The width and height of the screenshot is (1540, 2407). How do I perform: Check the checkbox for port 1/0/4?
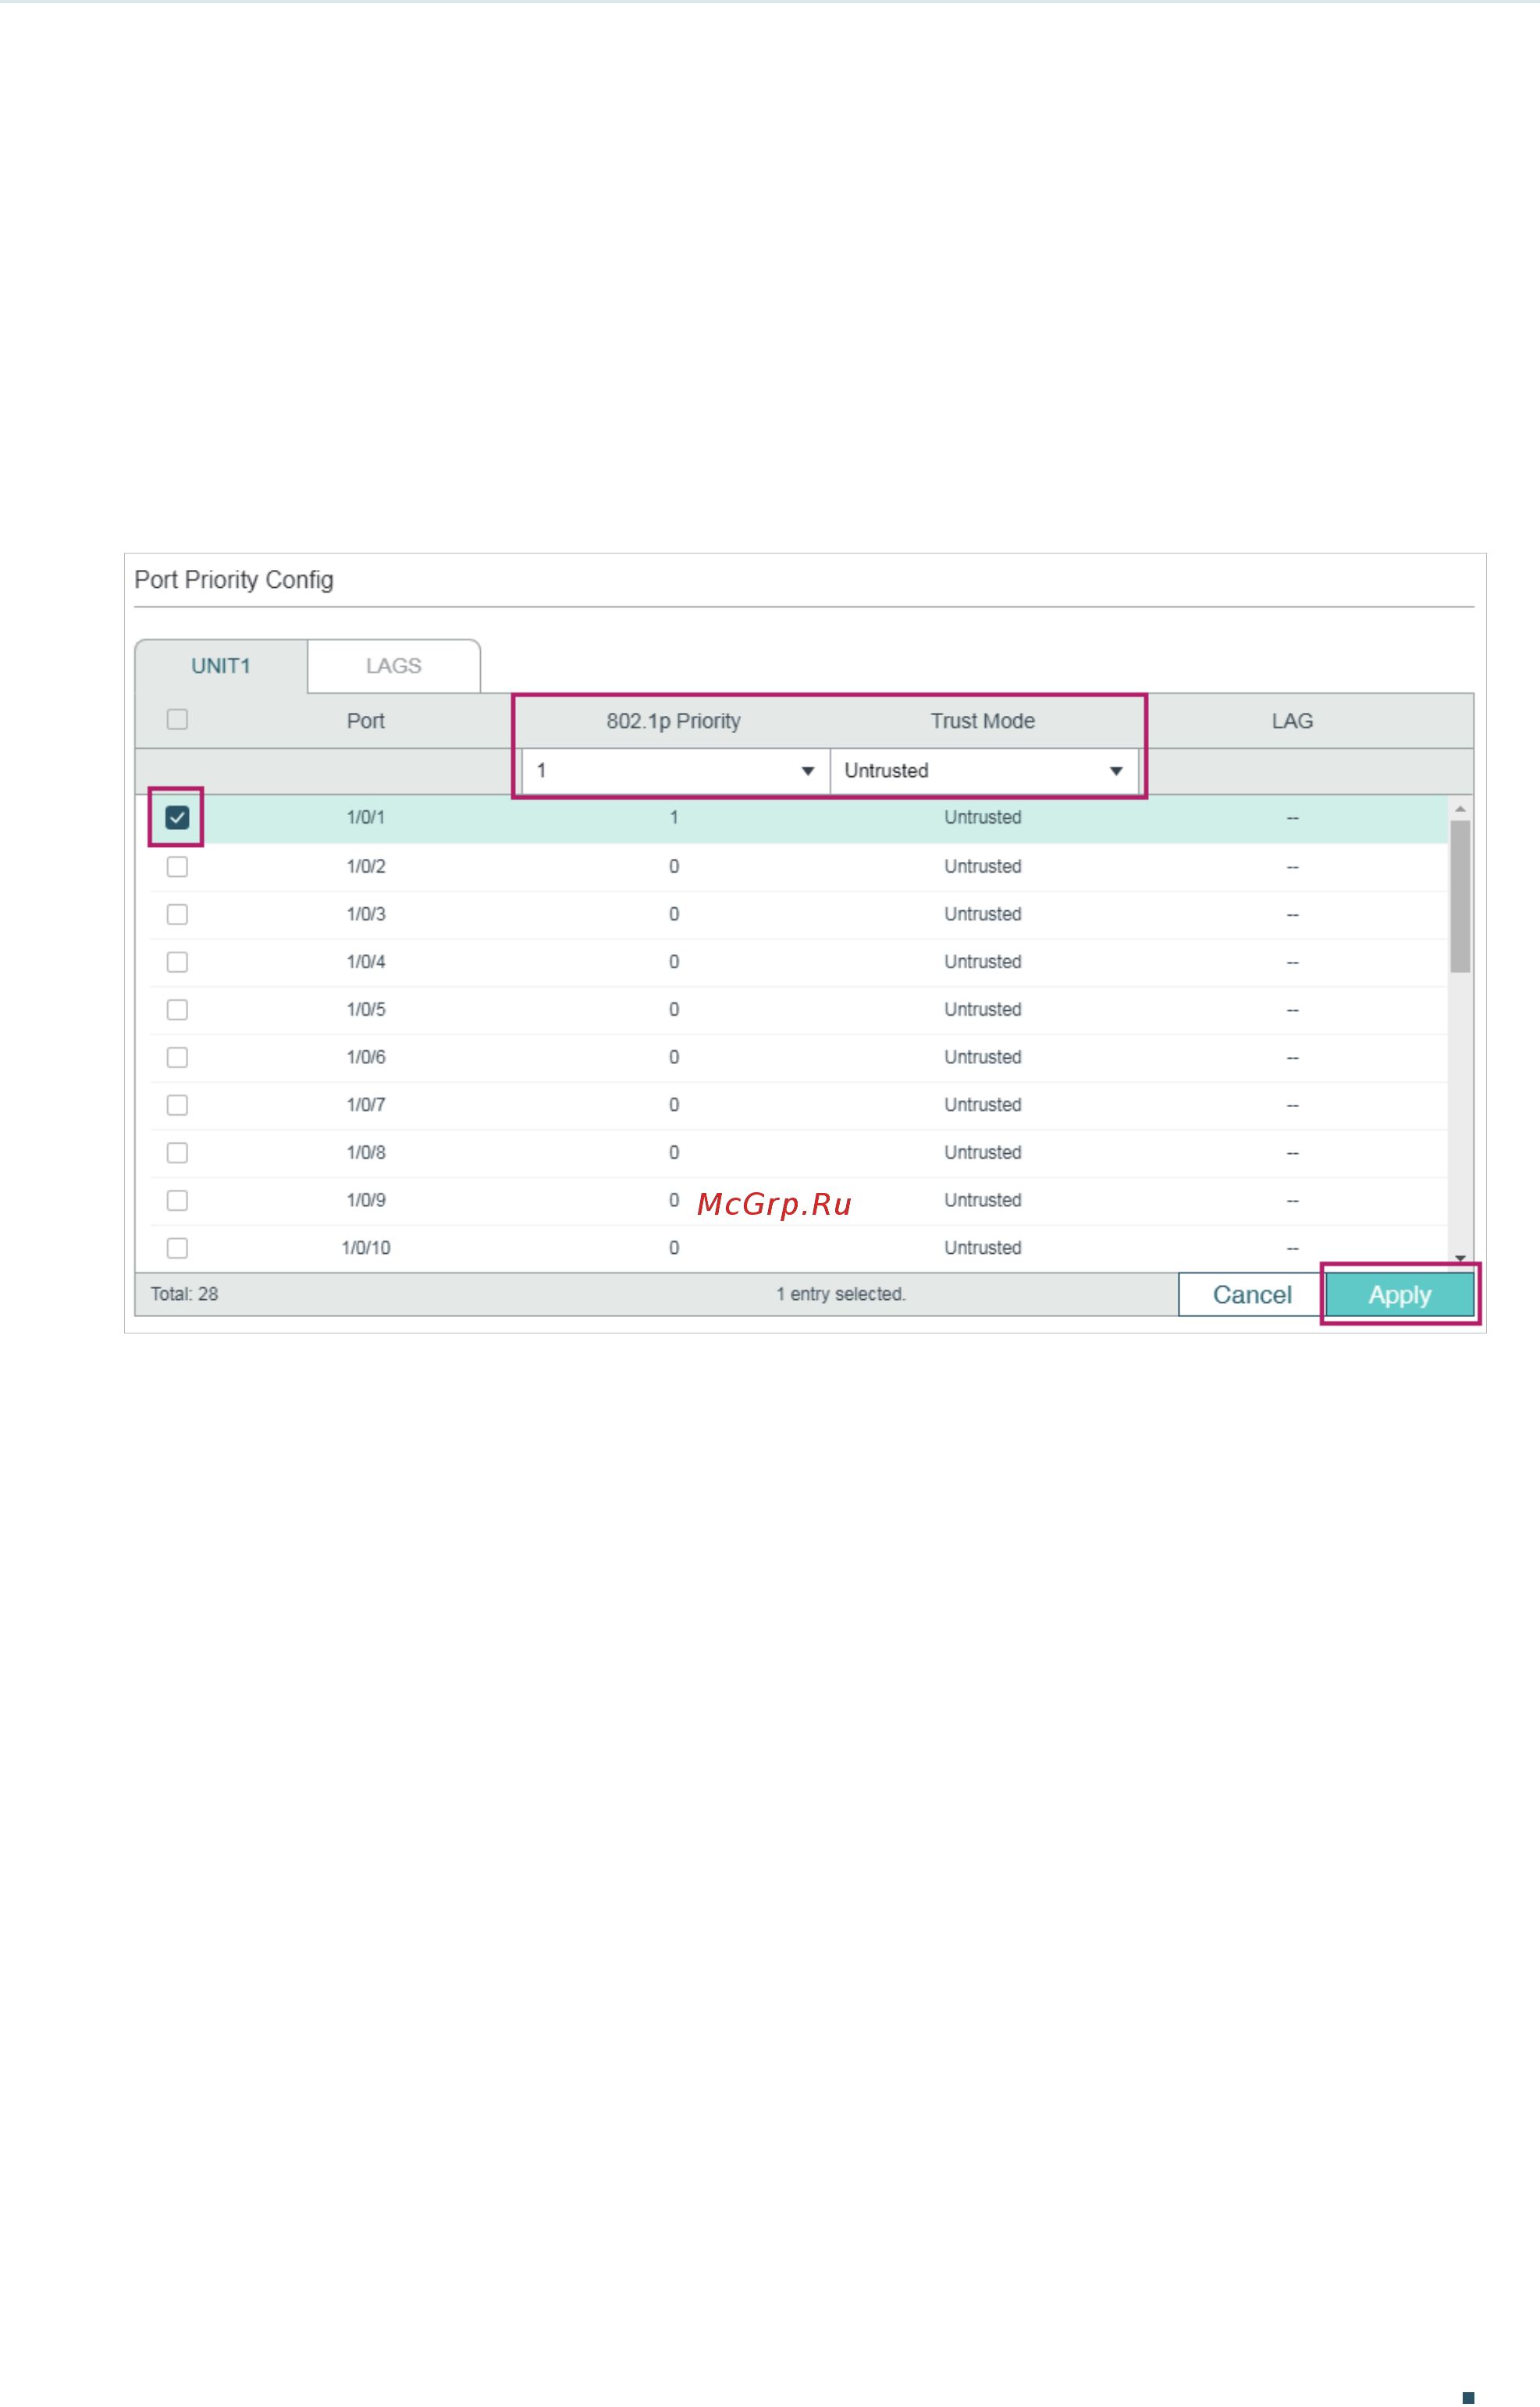177,962
